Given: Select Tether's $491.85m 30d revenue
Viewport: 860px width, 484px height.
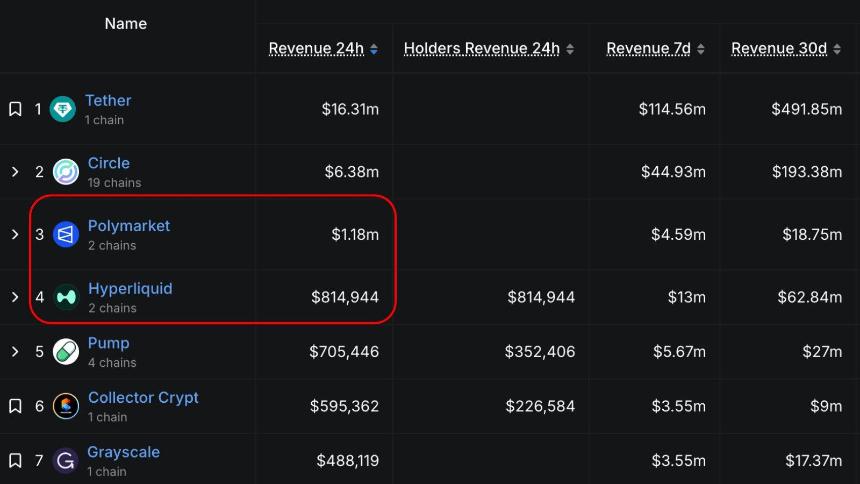Looking at the screenshot, I should (x=807, y=109).
